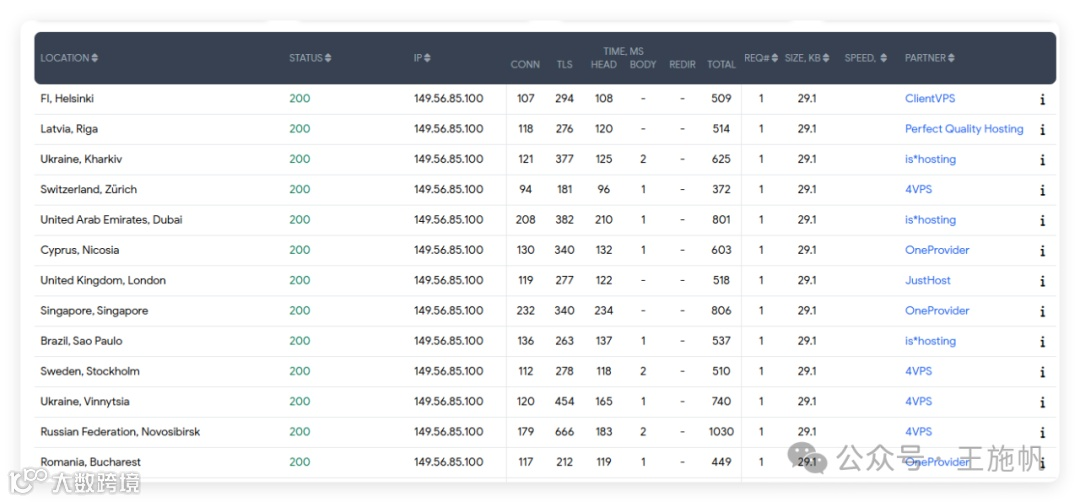Sort the table by the LOCATION column

click(x=69, y=58)
